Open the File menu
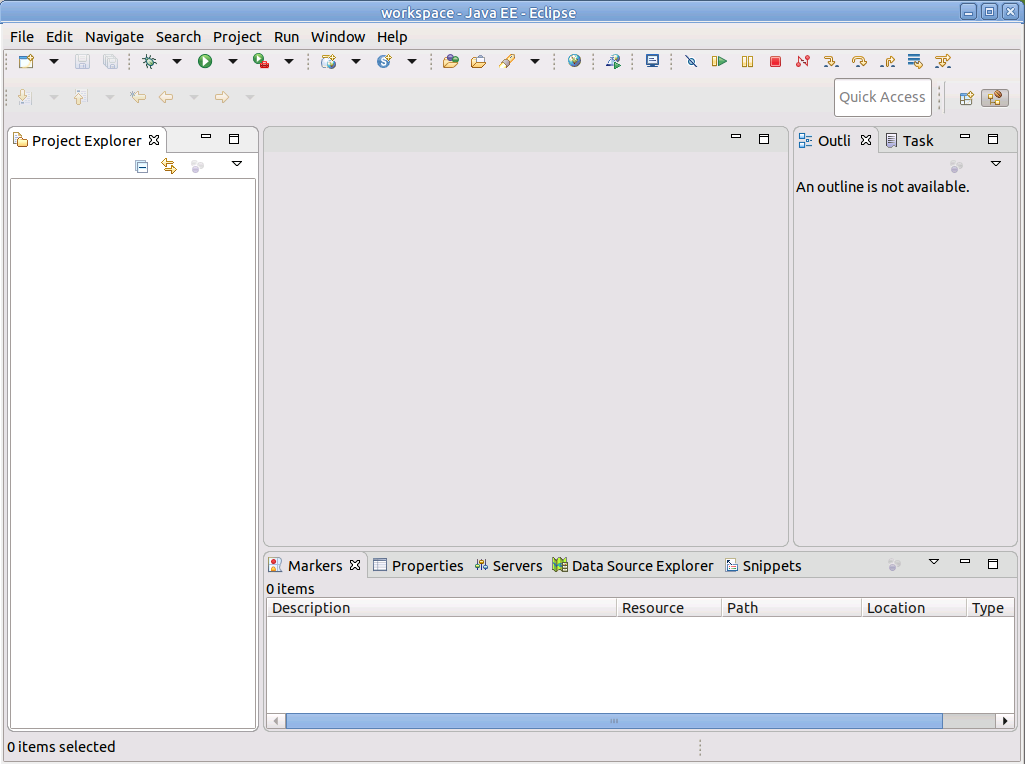1025x764 pixels. (x=22, y=37)
